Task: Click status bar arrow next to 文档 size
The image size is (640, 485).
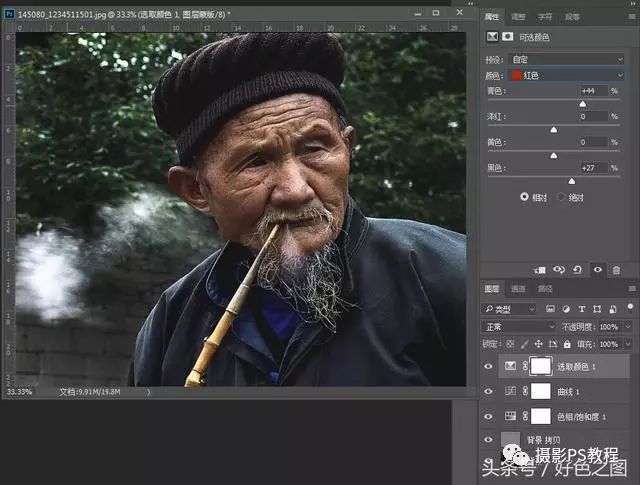Action: (x=148, y=392)
